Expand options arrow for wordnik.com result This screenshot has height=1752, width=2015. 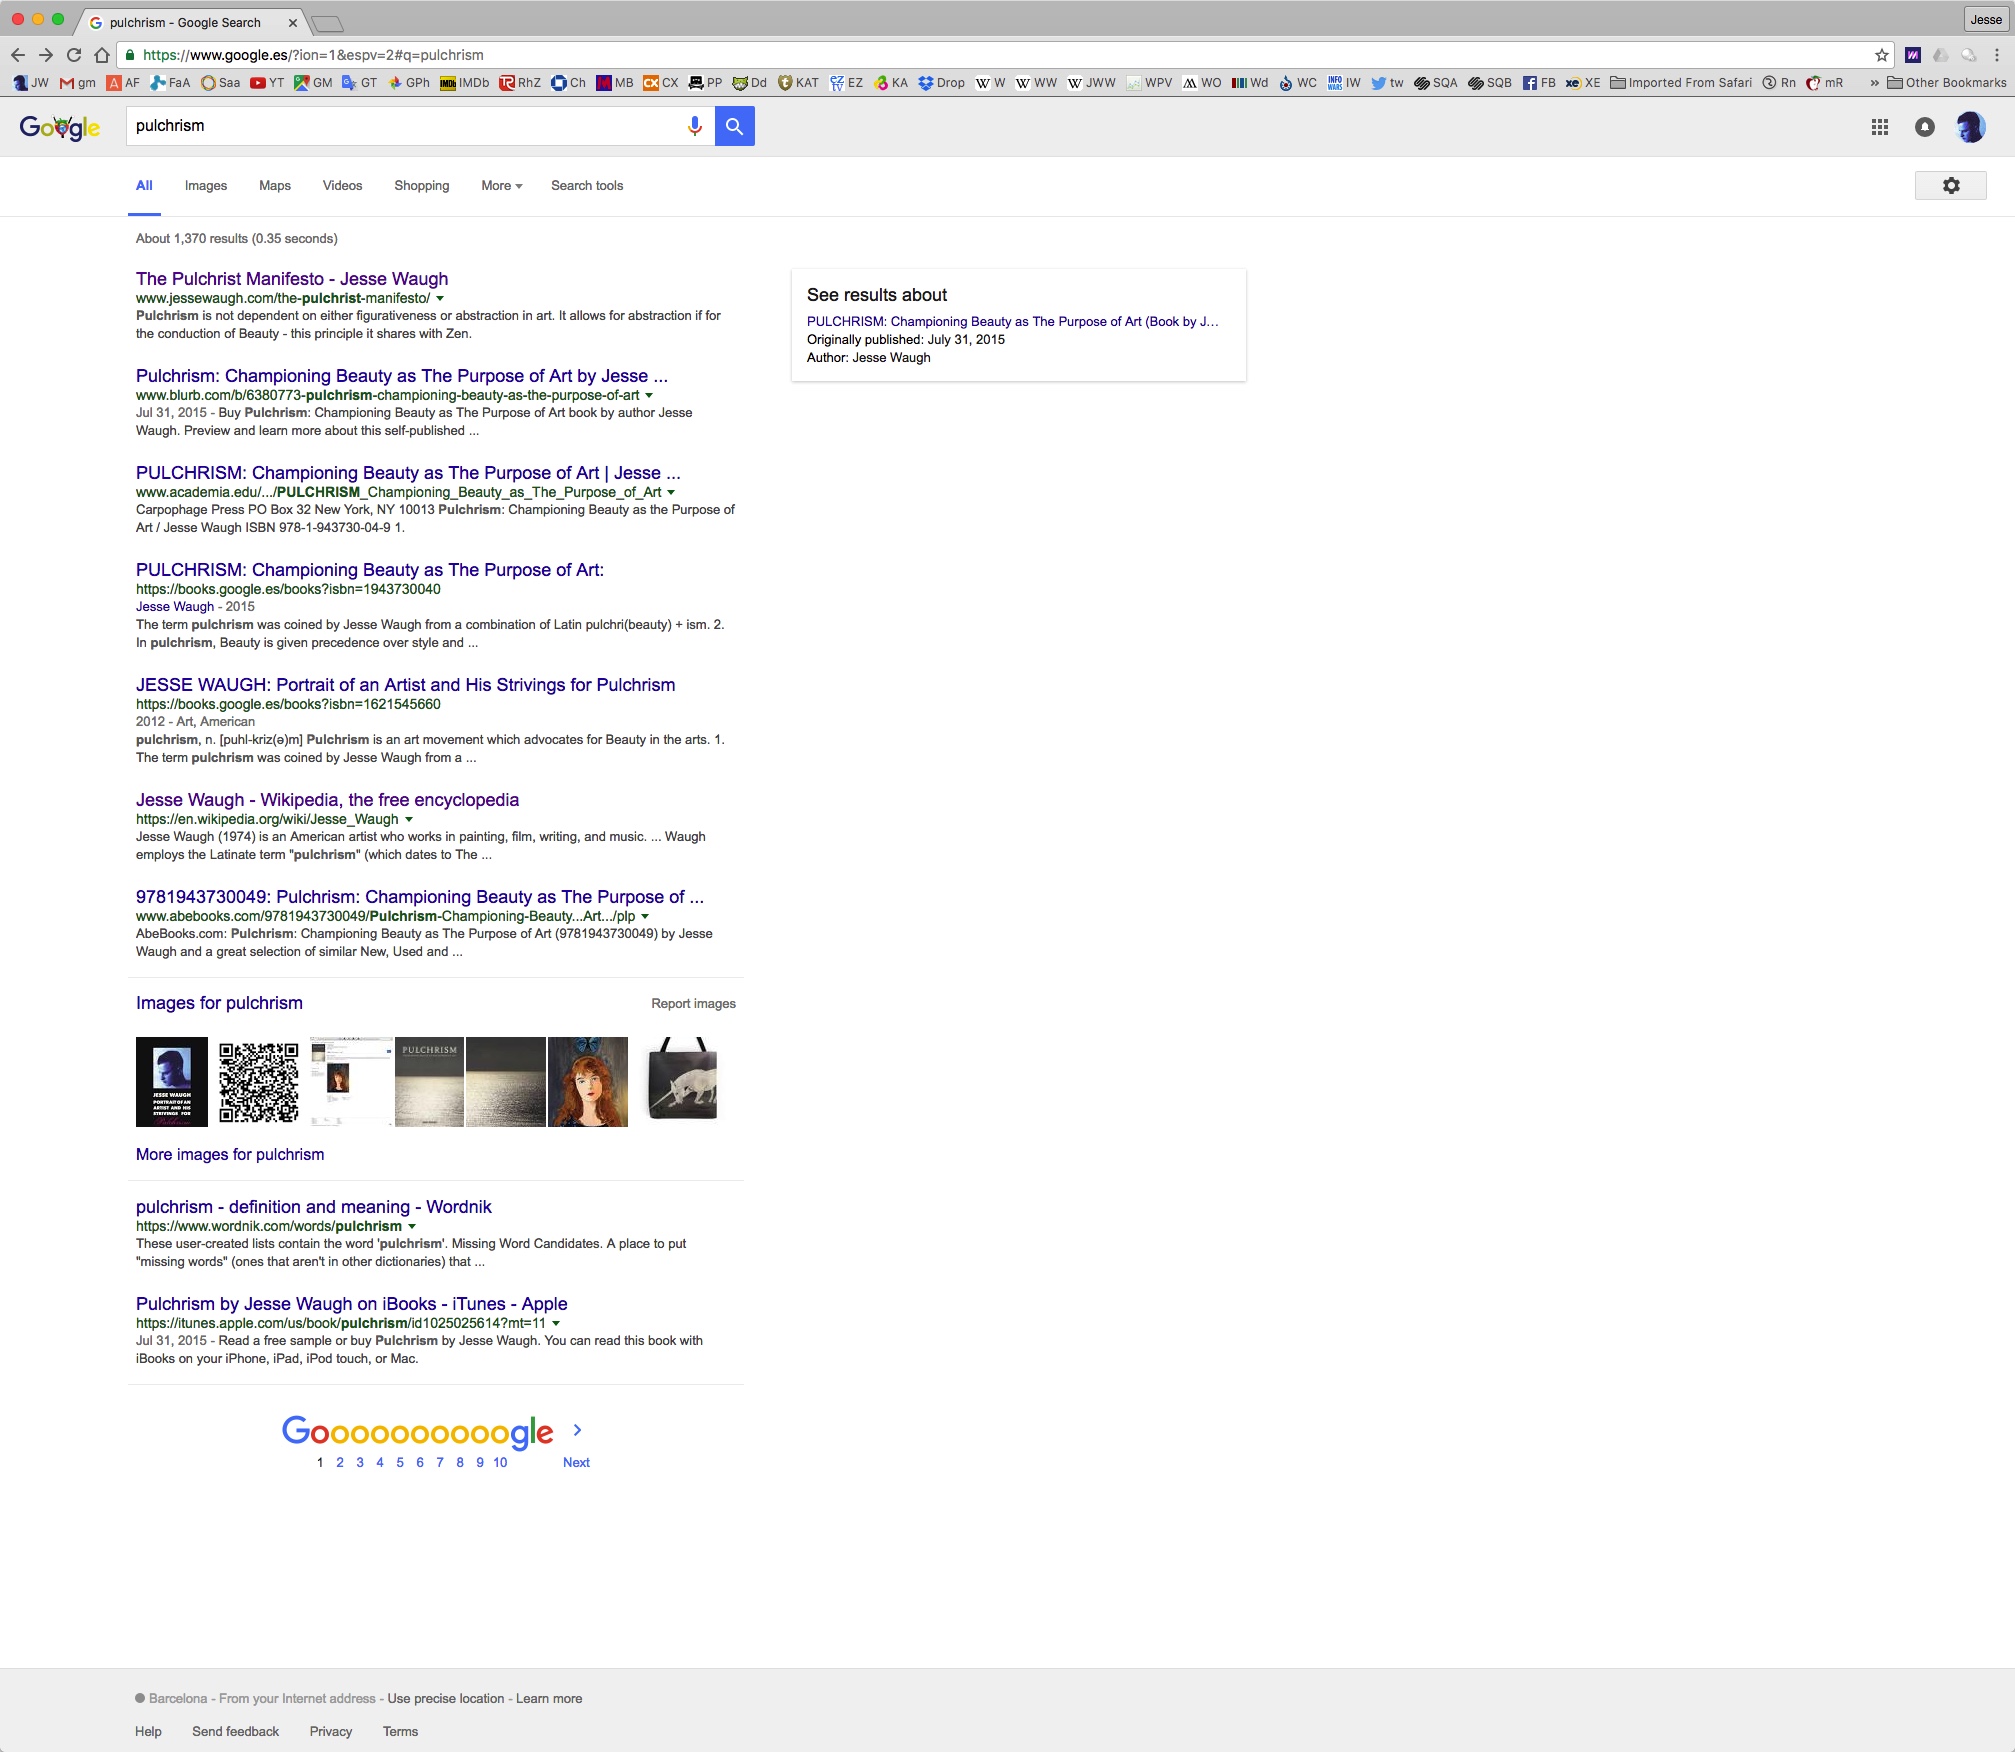click(x=412, y=1227)
